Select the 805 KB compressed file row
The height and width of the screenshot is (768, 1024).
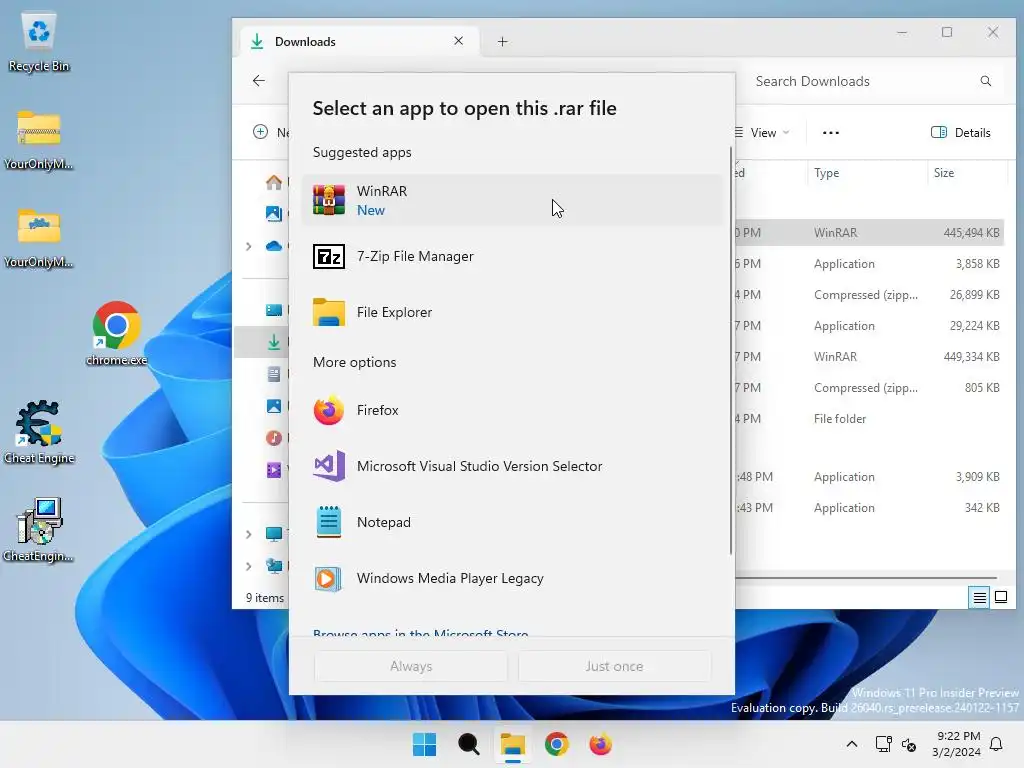click(x=869, y=387)
